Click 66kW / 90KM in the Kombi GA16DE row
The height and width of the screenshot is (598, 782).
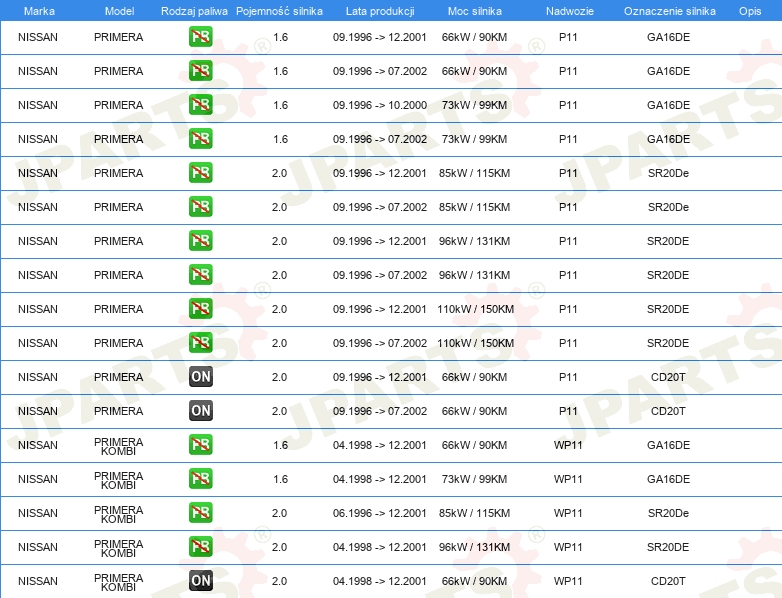474,445
